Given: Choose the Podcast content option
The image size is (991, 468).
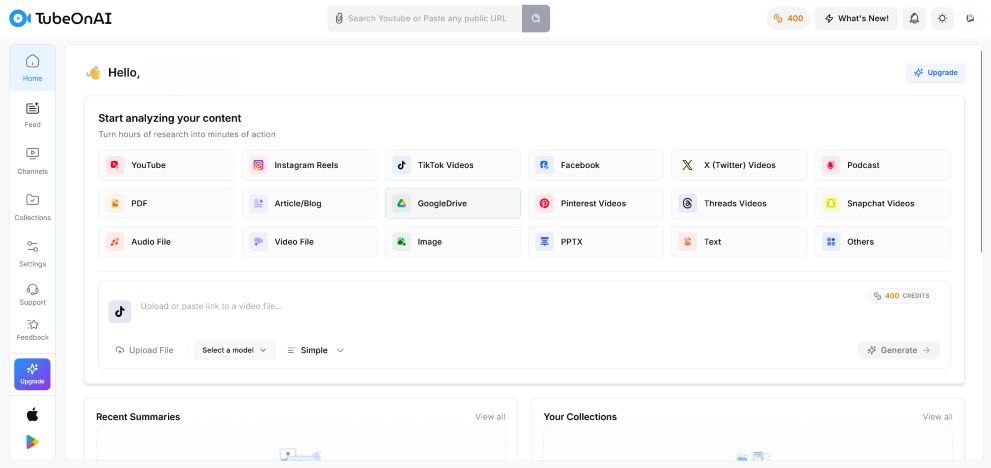Looking at the screenshot, I should click(x=882, y=165).
